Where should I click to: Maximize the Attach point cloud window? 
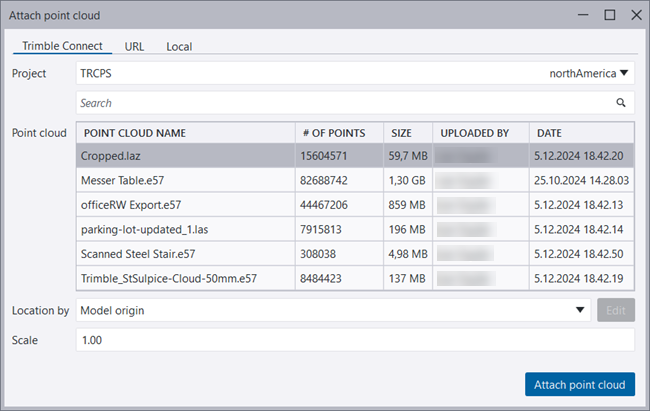pos(609,16)
